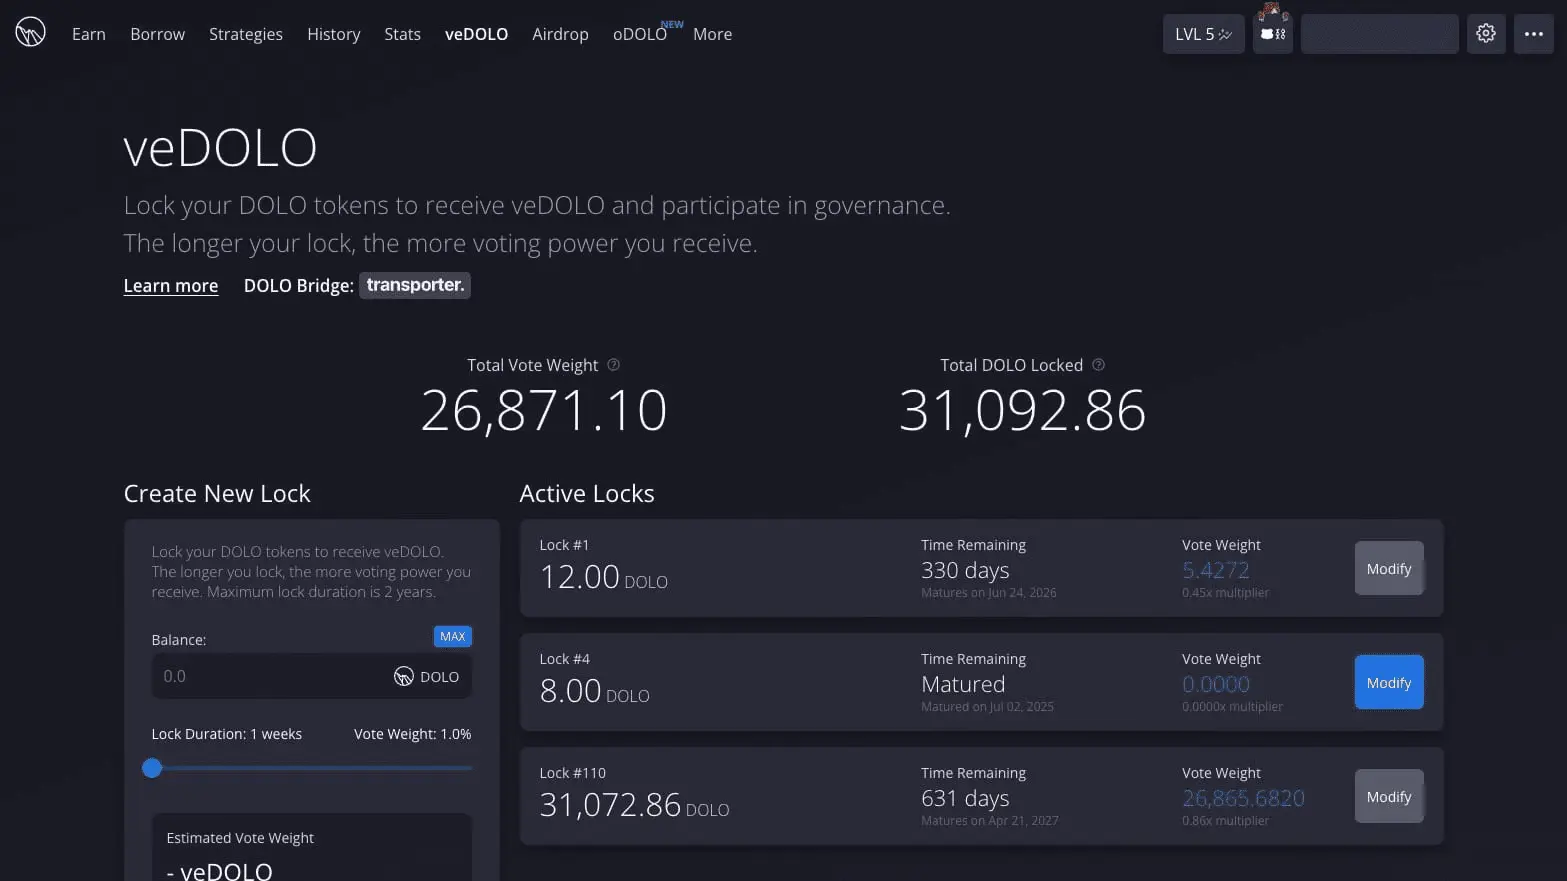Modify Lock #110 with 31,072.86 DOLO
The image size is (1567, 881).
click(x=1389, y=796)
